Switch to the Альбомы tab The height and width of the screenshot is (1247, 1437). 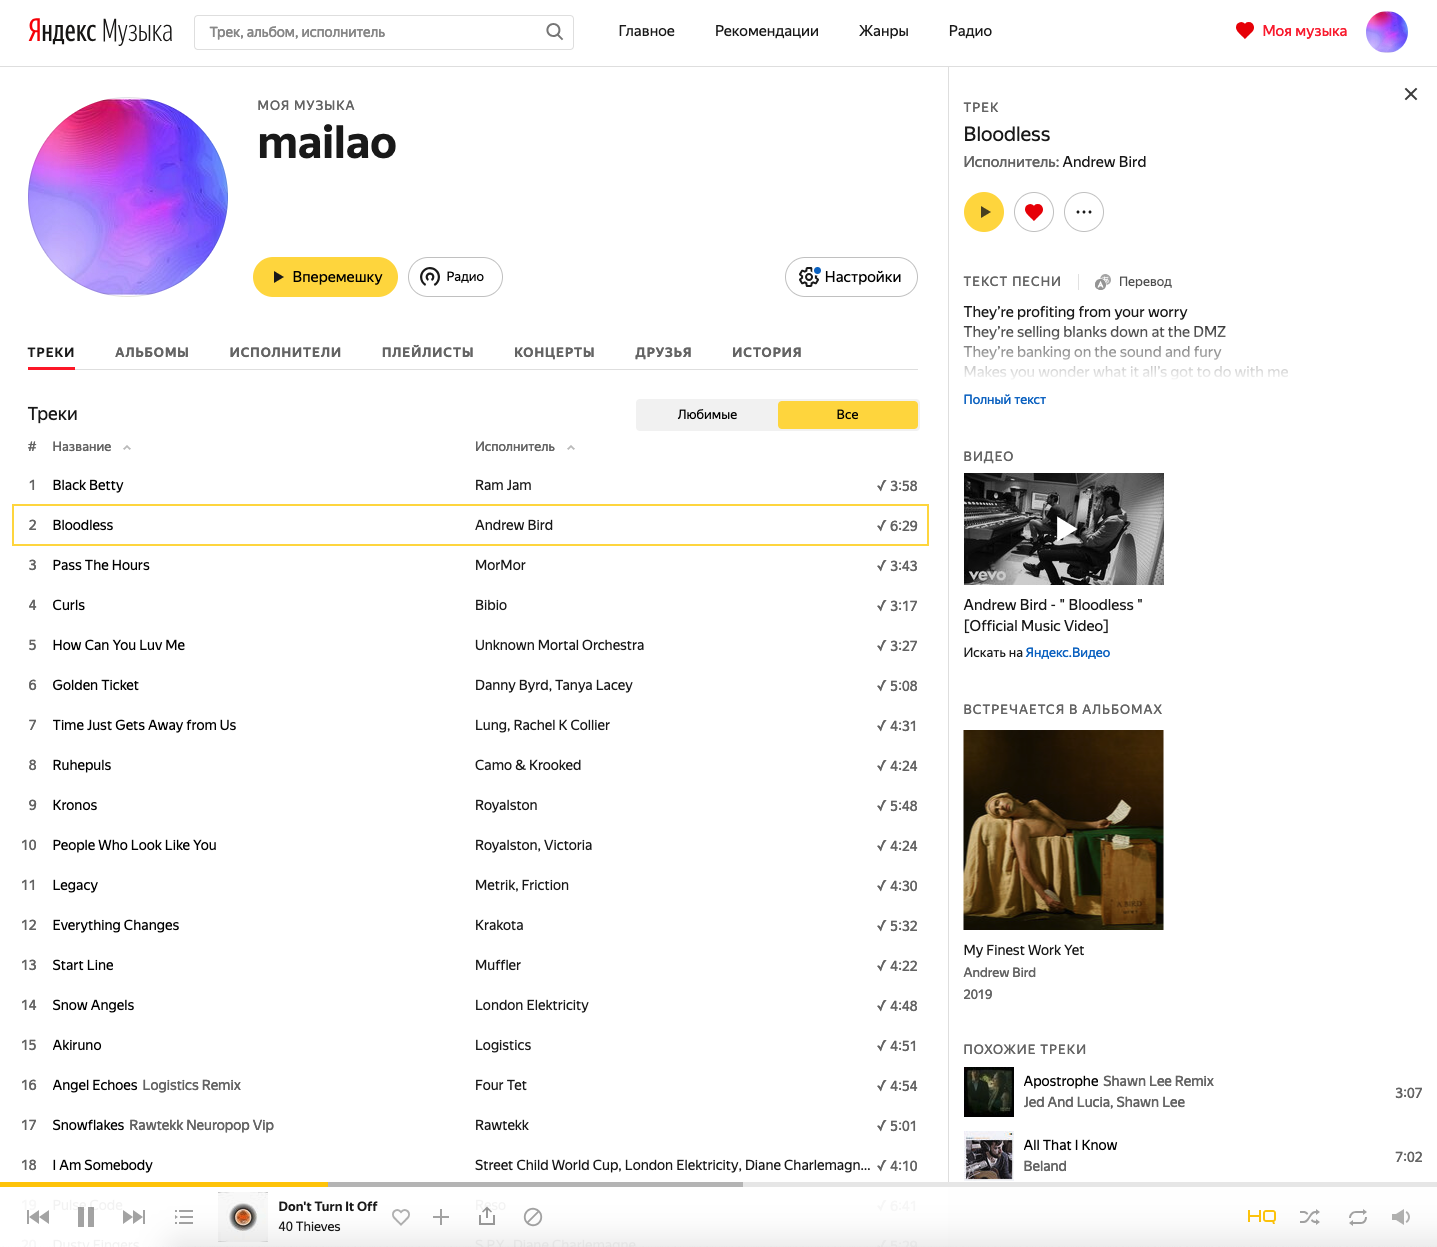(152, 352)
